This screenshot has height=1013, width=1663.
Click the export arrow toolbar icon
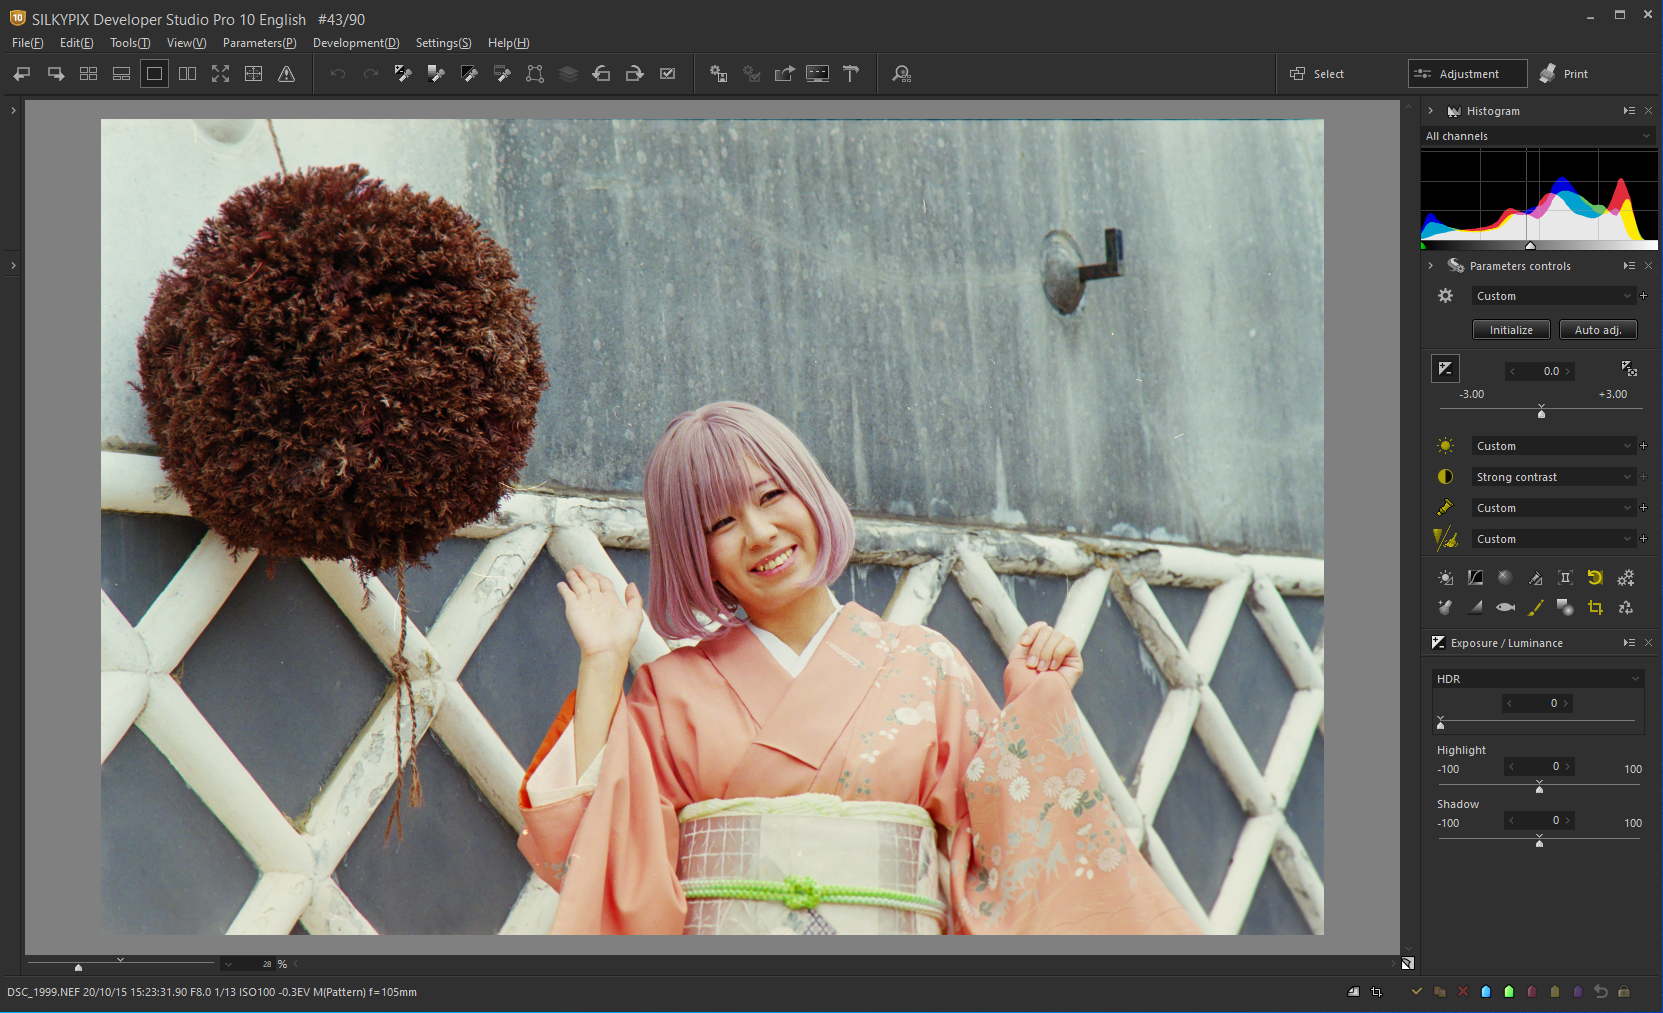click(x=785, y=74)
